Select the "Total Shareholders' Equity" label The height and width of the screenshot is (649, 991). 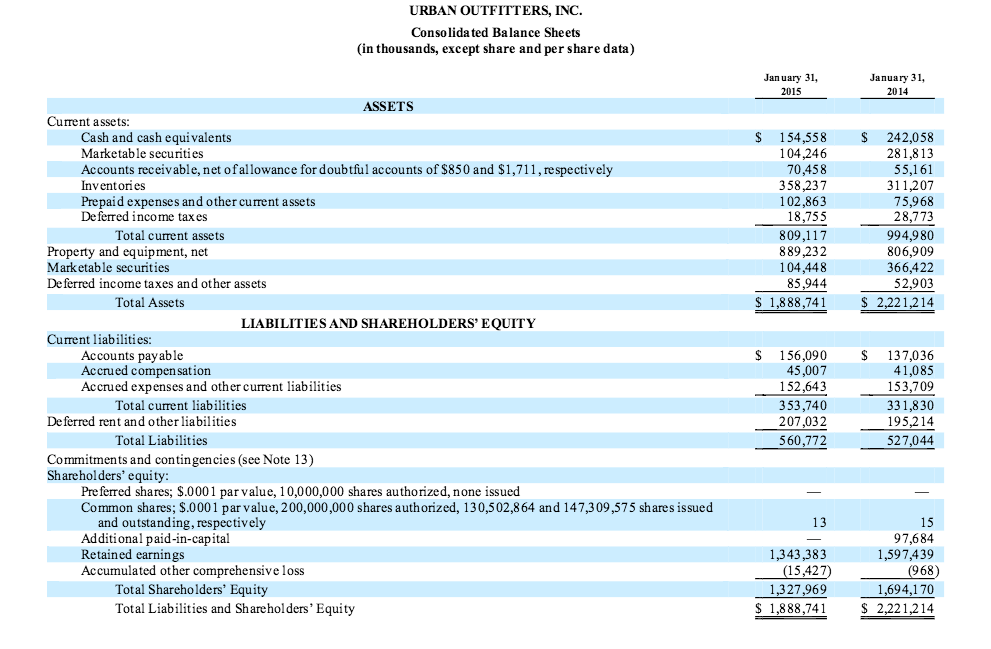coord(192,589)
